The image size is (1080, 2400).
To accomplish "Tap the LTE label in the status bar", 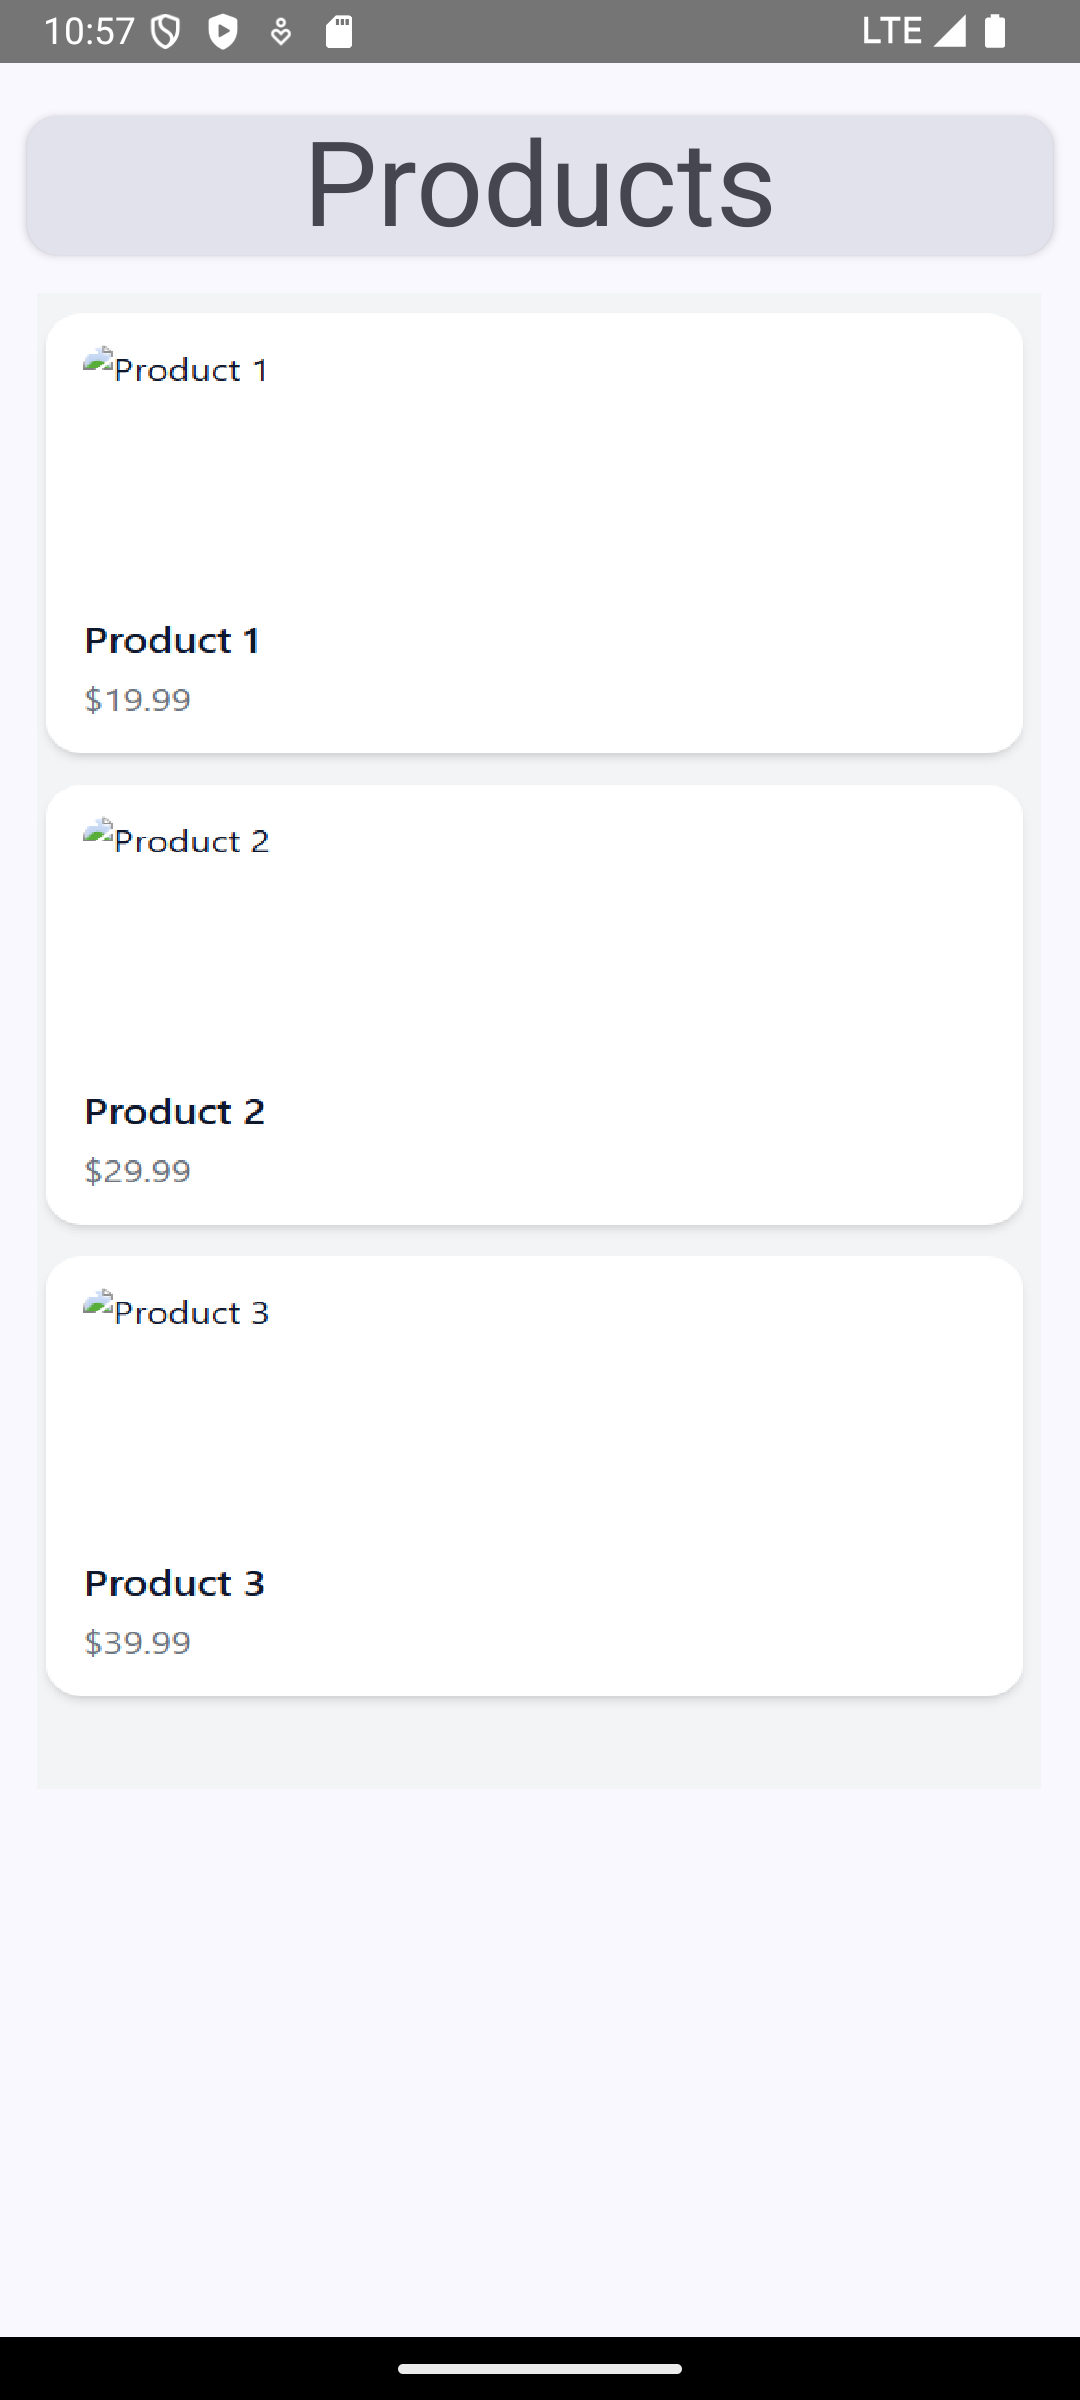I will [890, 30].
